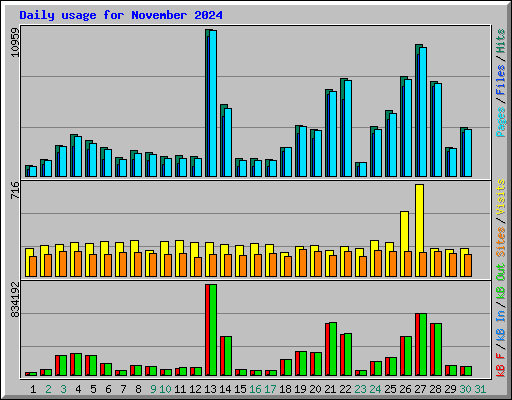Screen dimensions: 512x400
Task: Click day 5 on the x-axis
Action: click(x=93, y=389)
